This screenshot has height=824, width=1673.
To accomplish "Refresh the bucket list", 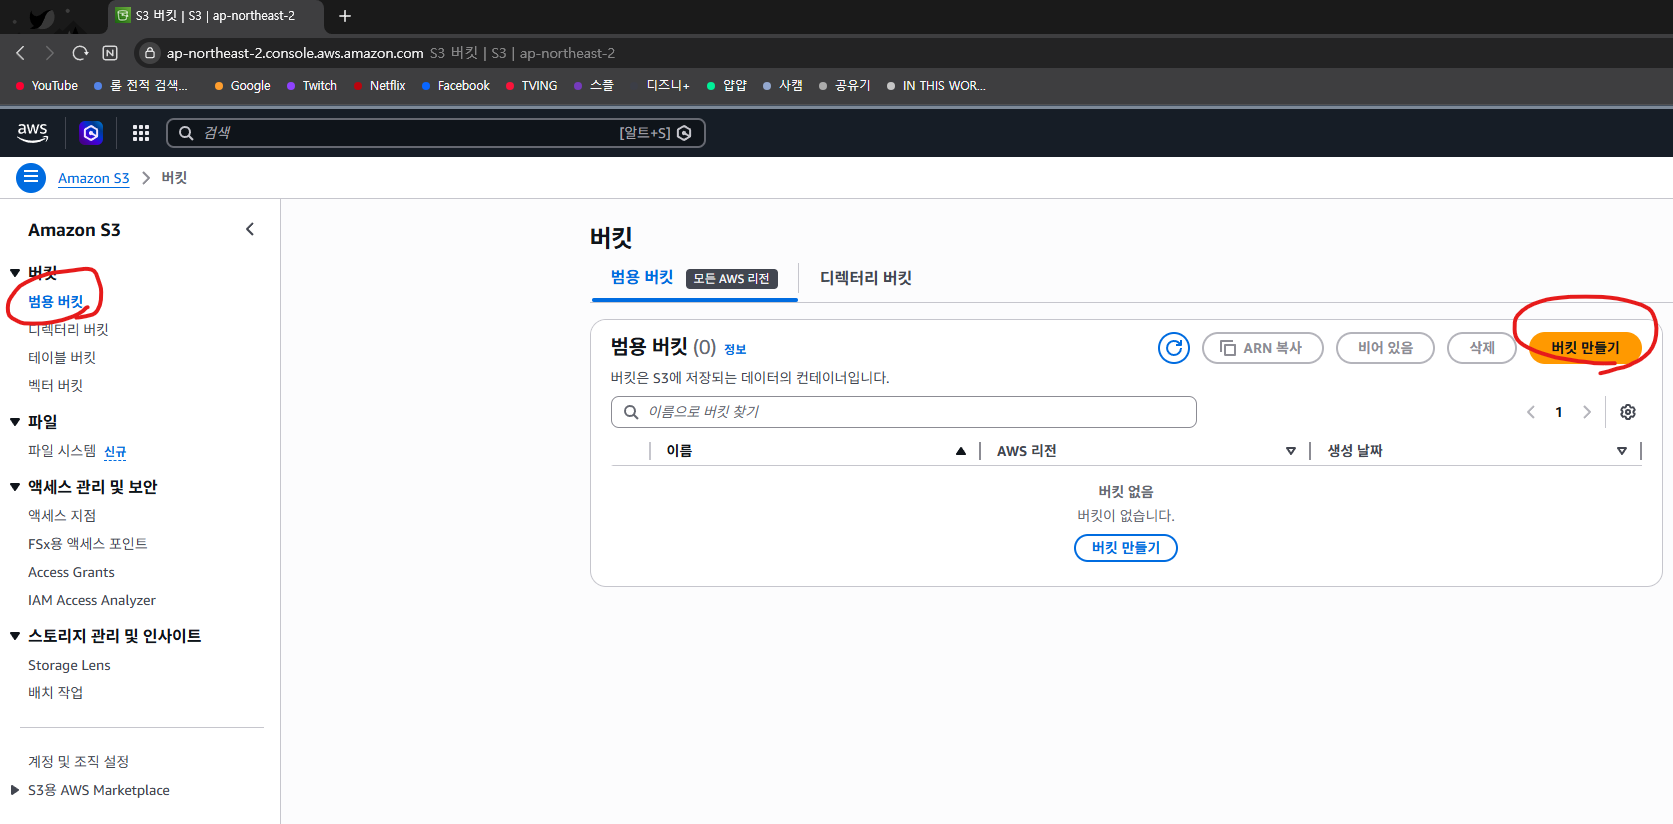I will point(1174,348).
